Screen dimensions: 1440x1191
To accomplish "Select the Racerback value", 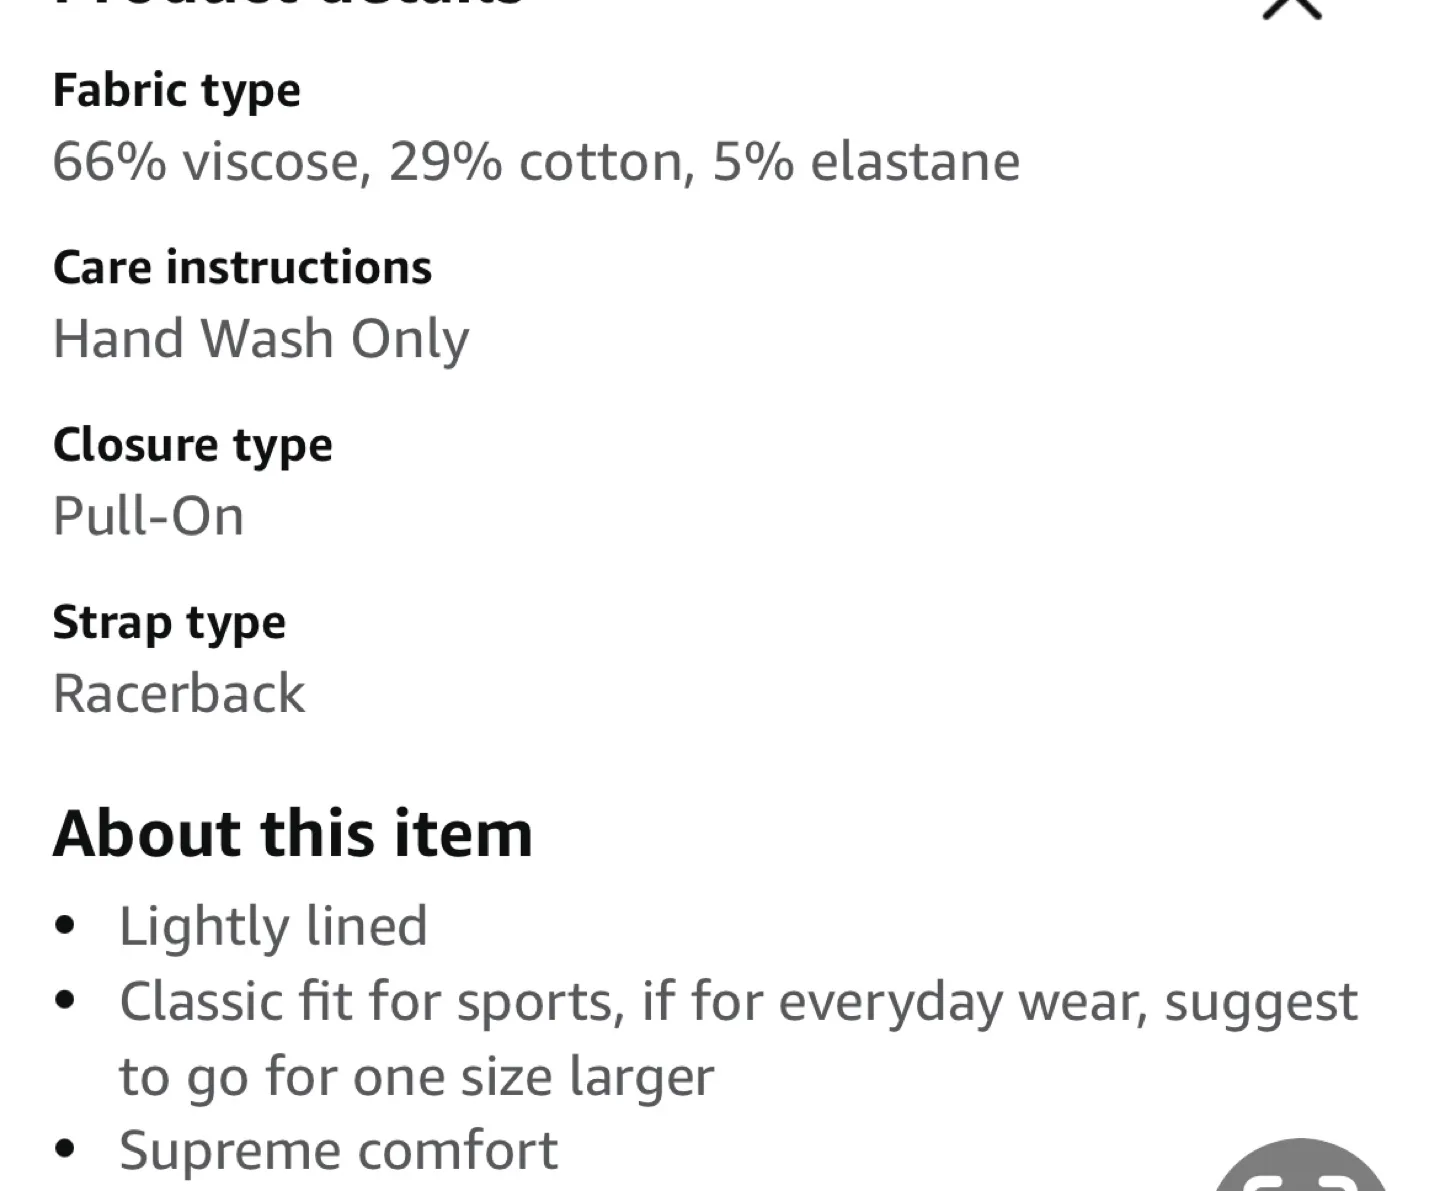I will pyautogui.click(x=180, y=693).
